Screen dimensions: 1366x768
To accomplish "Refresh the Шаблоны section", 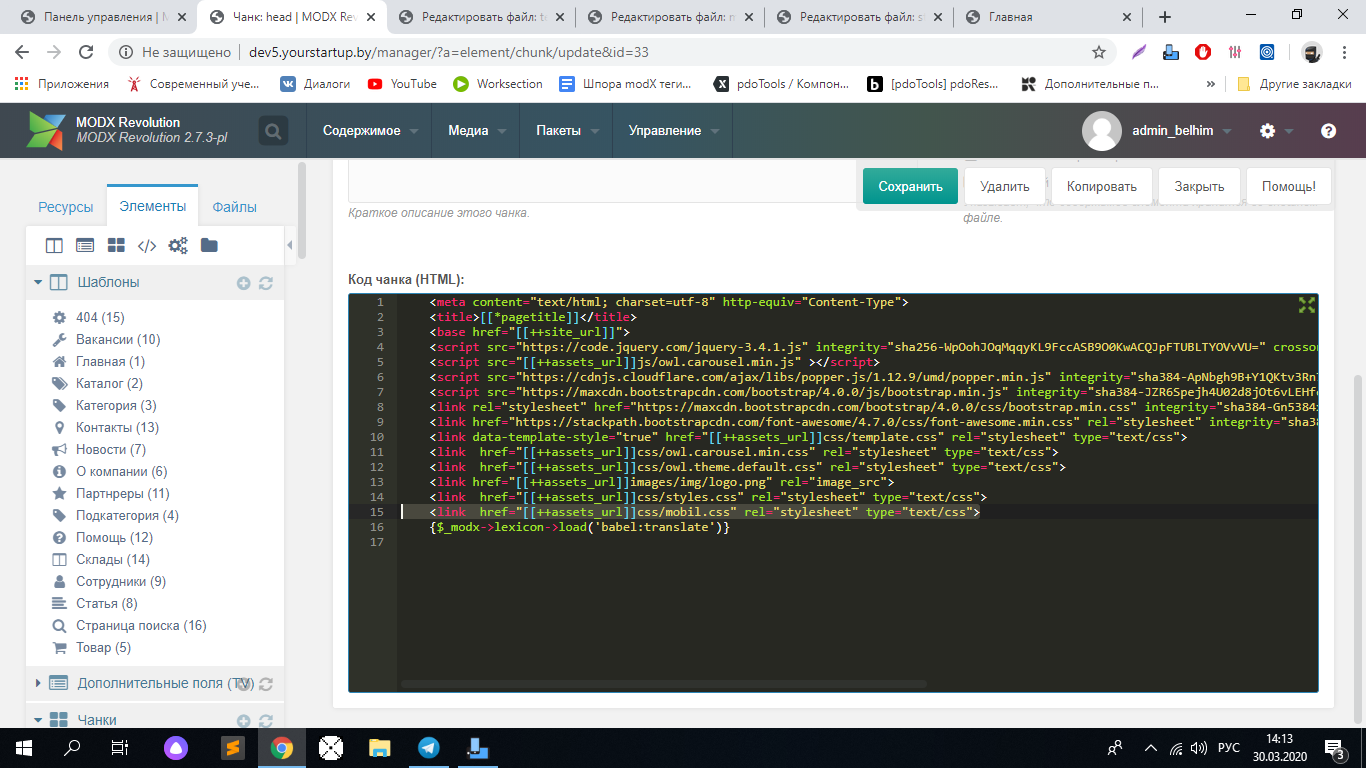I will [x=266, y=283].
